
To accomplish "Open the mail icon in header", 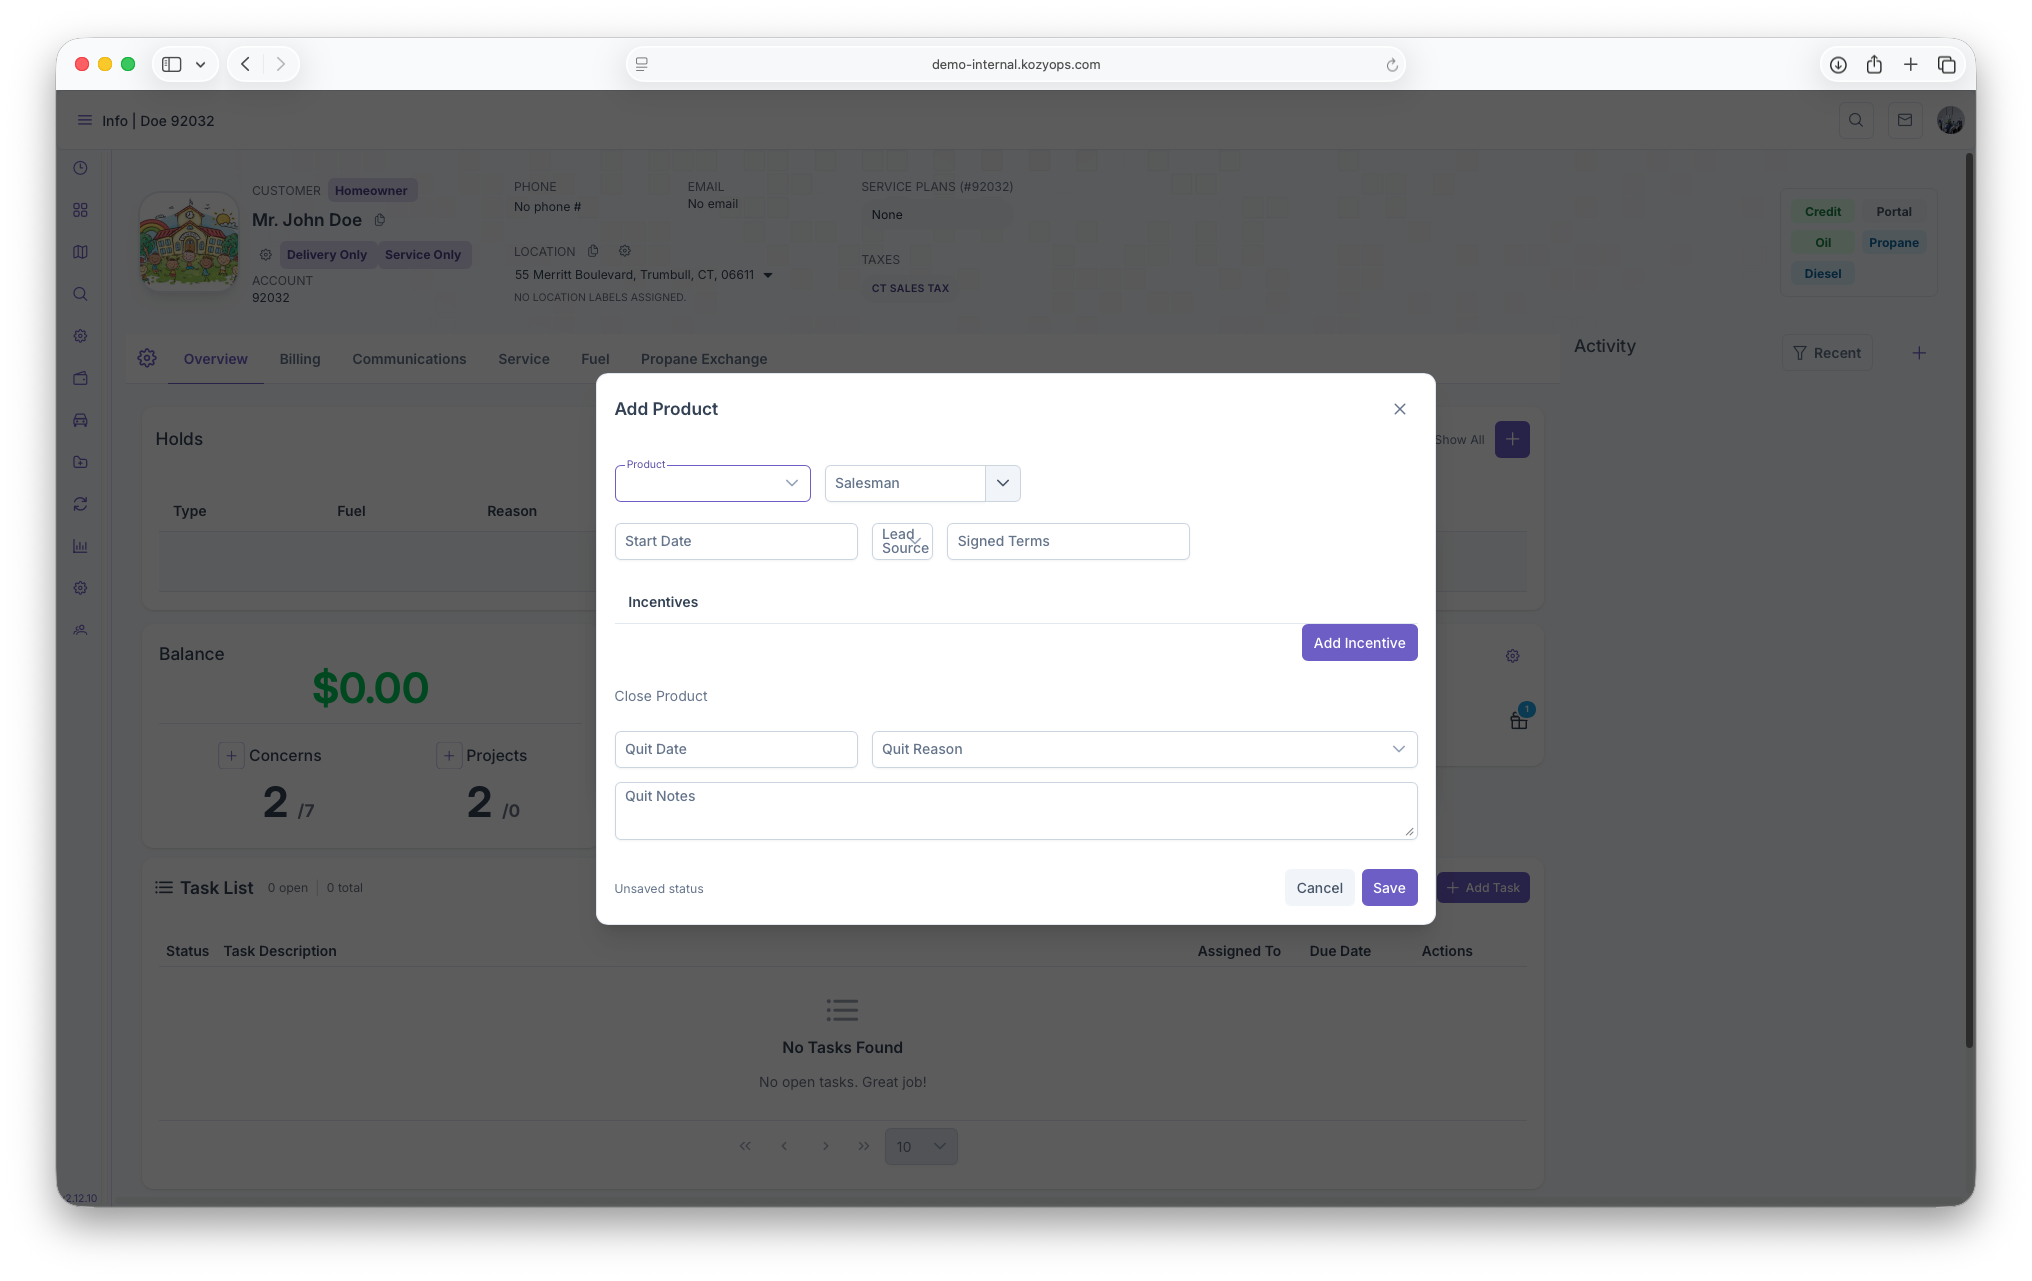I will tap(1905, 120).
